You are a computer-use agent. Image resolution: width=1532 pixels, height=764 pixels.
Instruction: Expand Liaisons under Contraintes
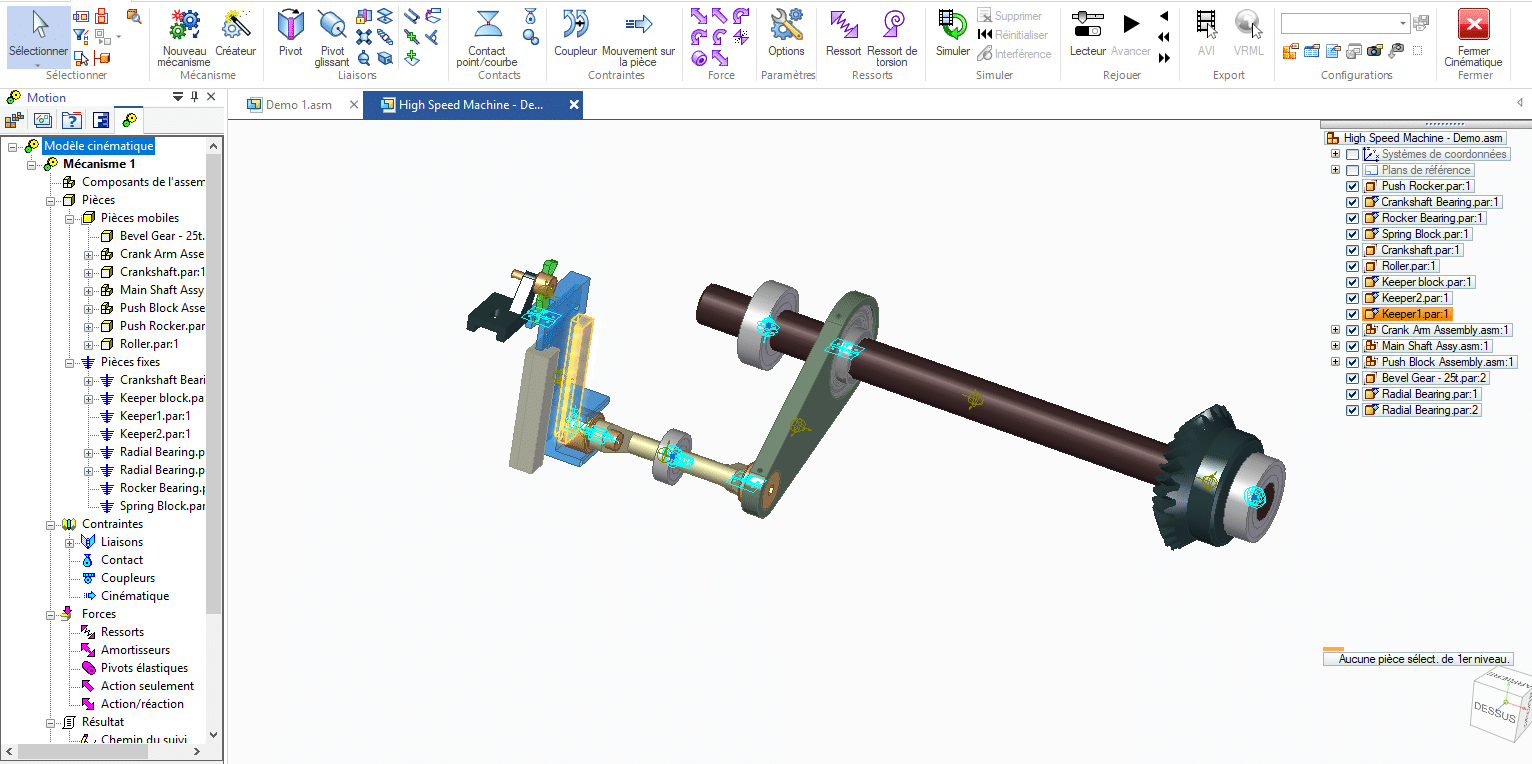tap(69, 541)
